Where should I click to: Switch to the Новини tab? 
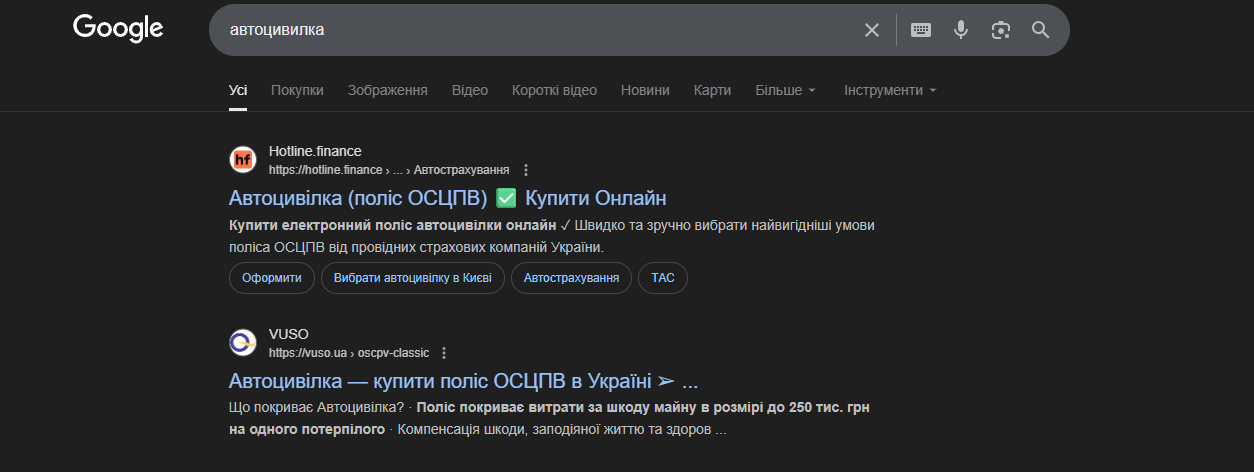click(x=645, y=90)
